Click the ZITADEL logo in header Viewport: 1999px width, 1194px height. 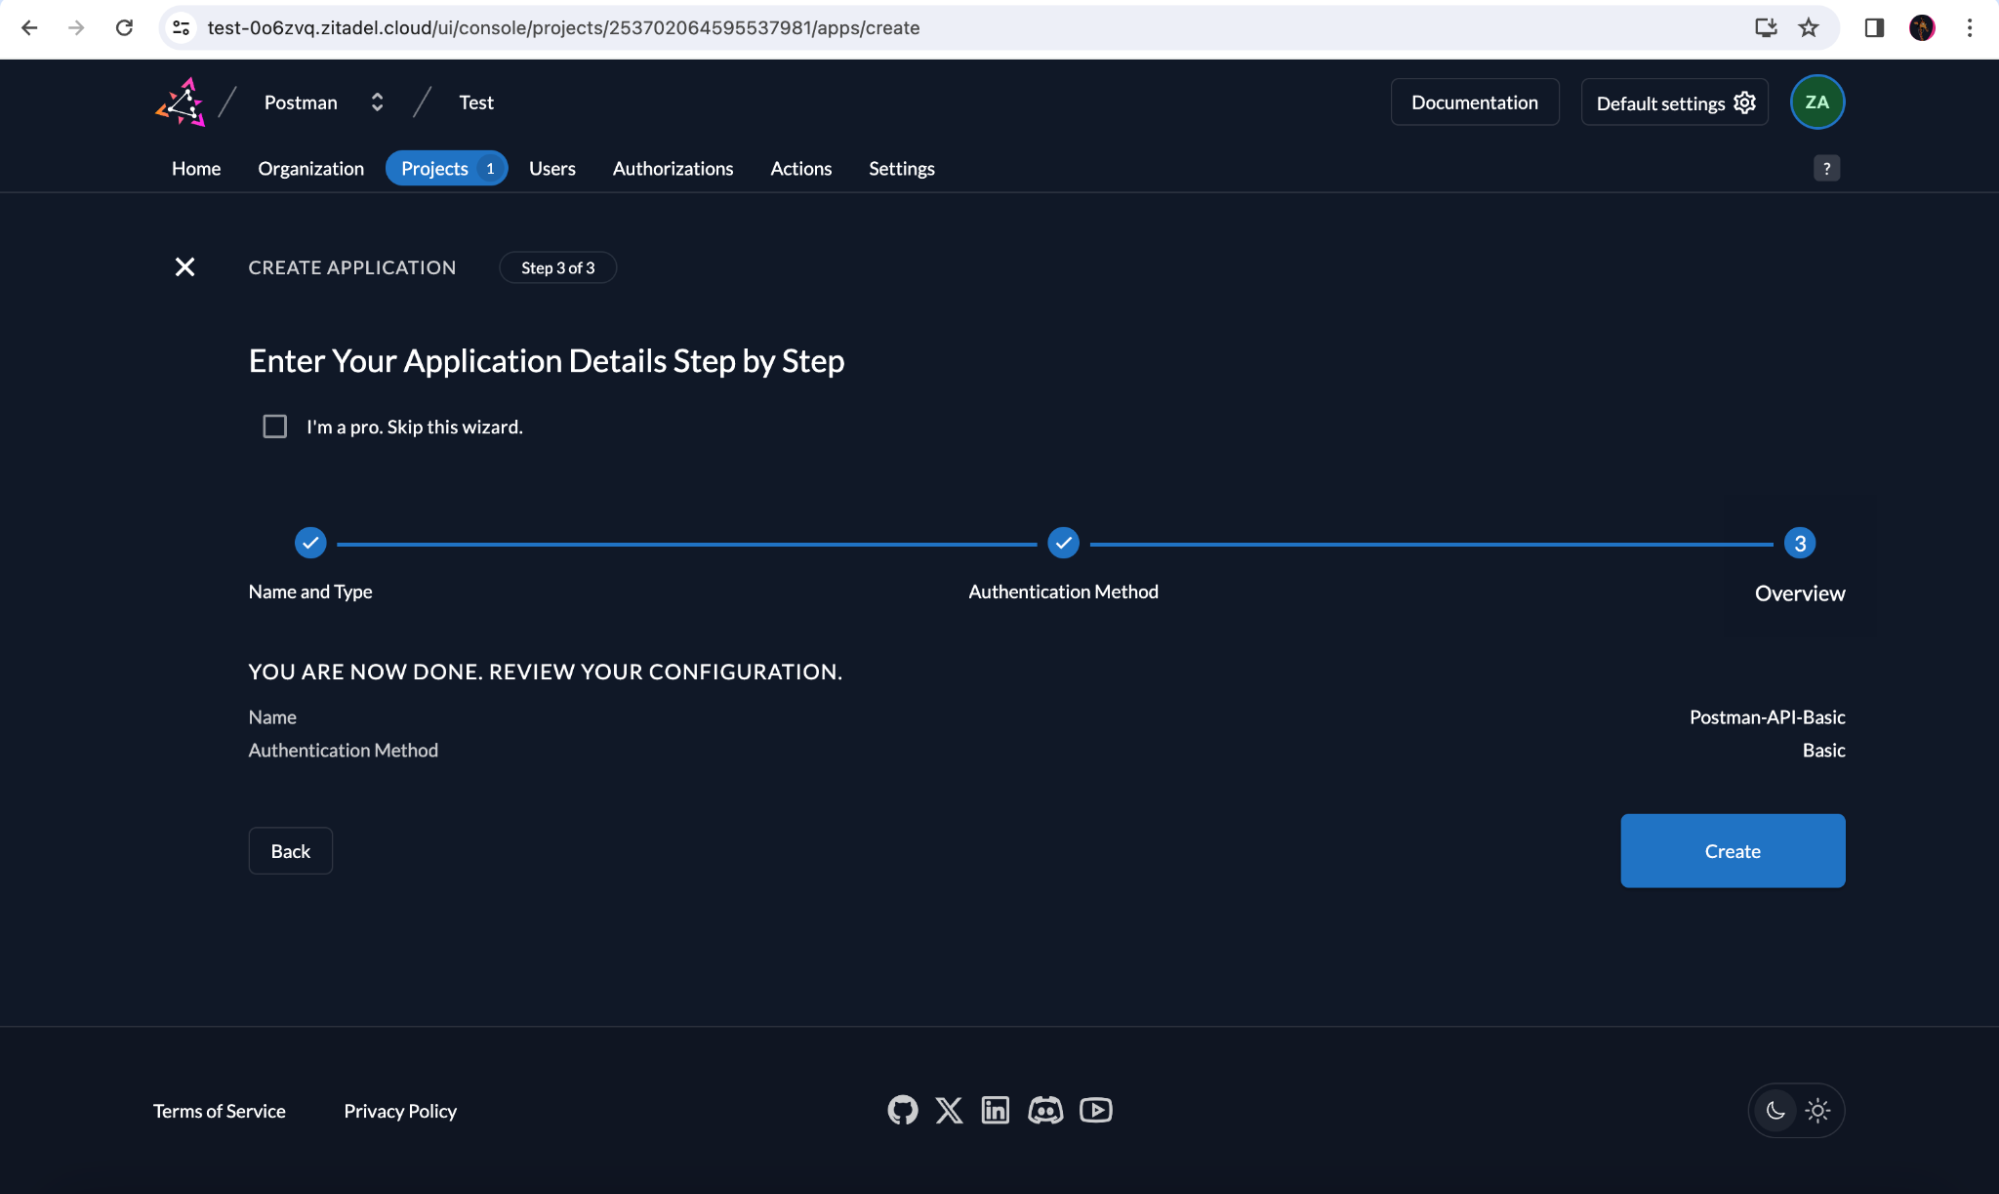(181, 102)
